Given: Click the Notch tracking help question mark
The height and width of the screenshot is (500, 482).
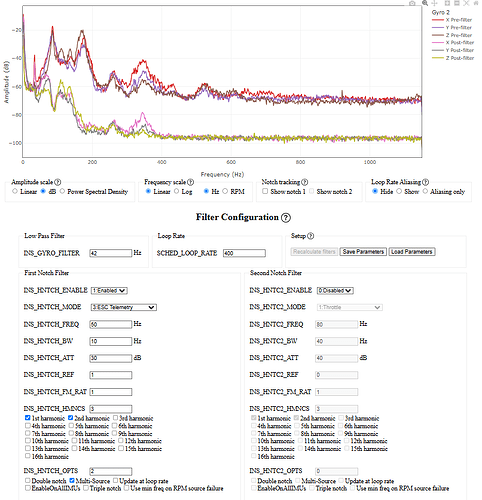Looking at the screenshot, I should [305, 182].
